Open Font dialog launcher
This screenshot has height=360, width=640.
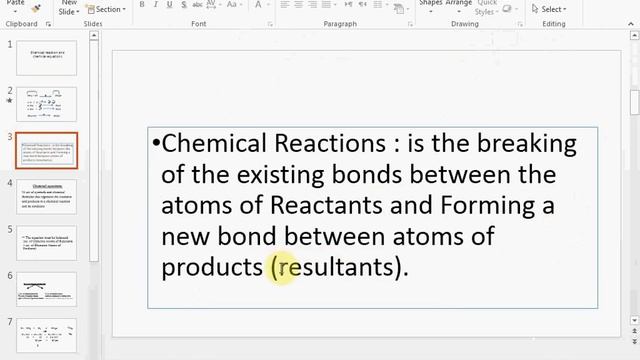tap(270, 24)
